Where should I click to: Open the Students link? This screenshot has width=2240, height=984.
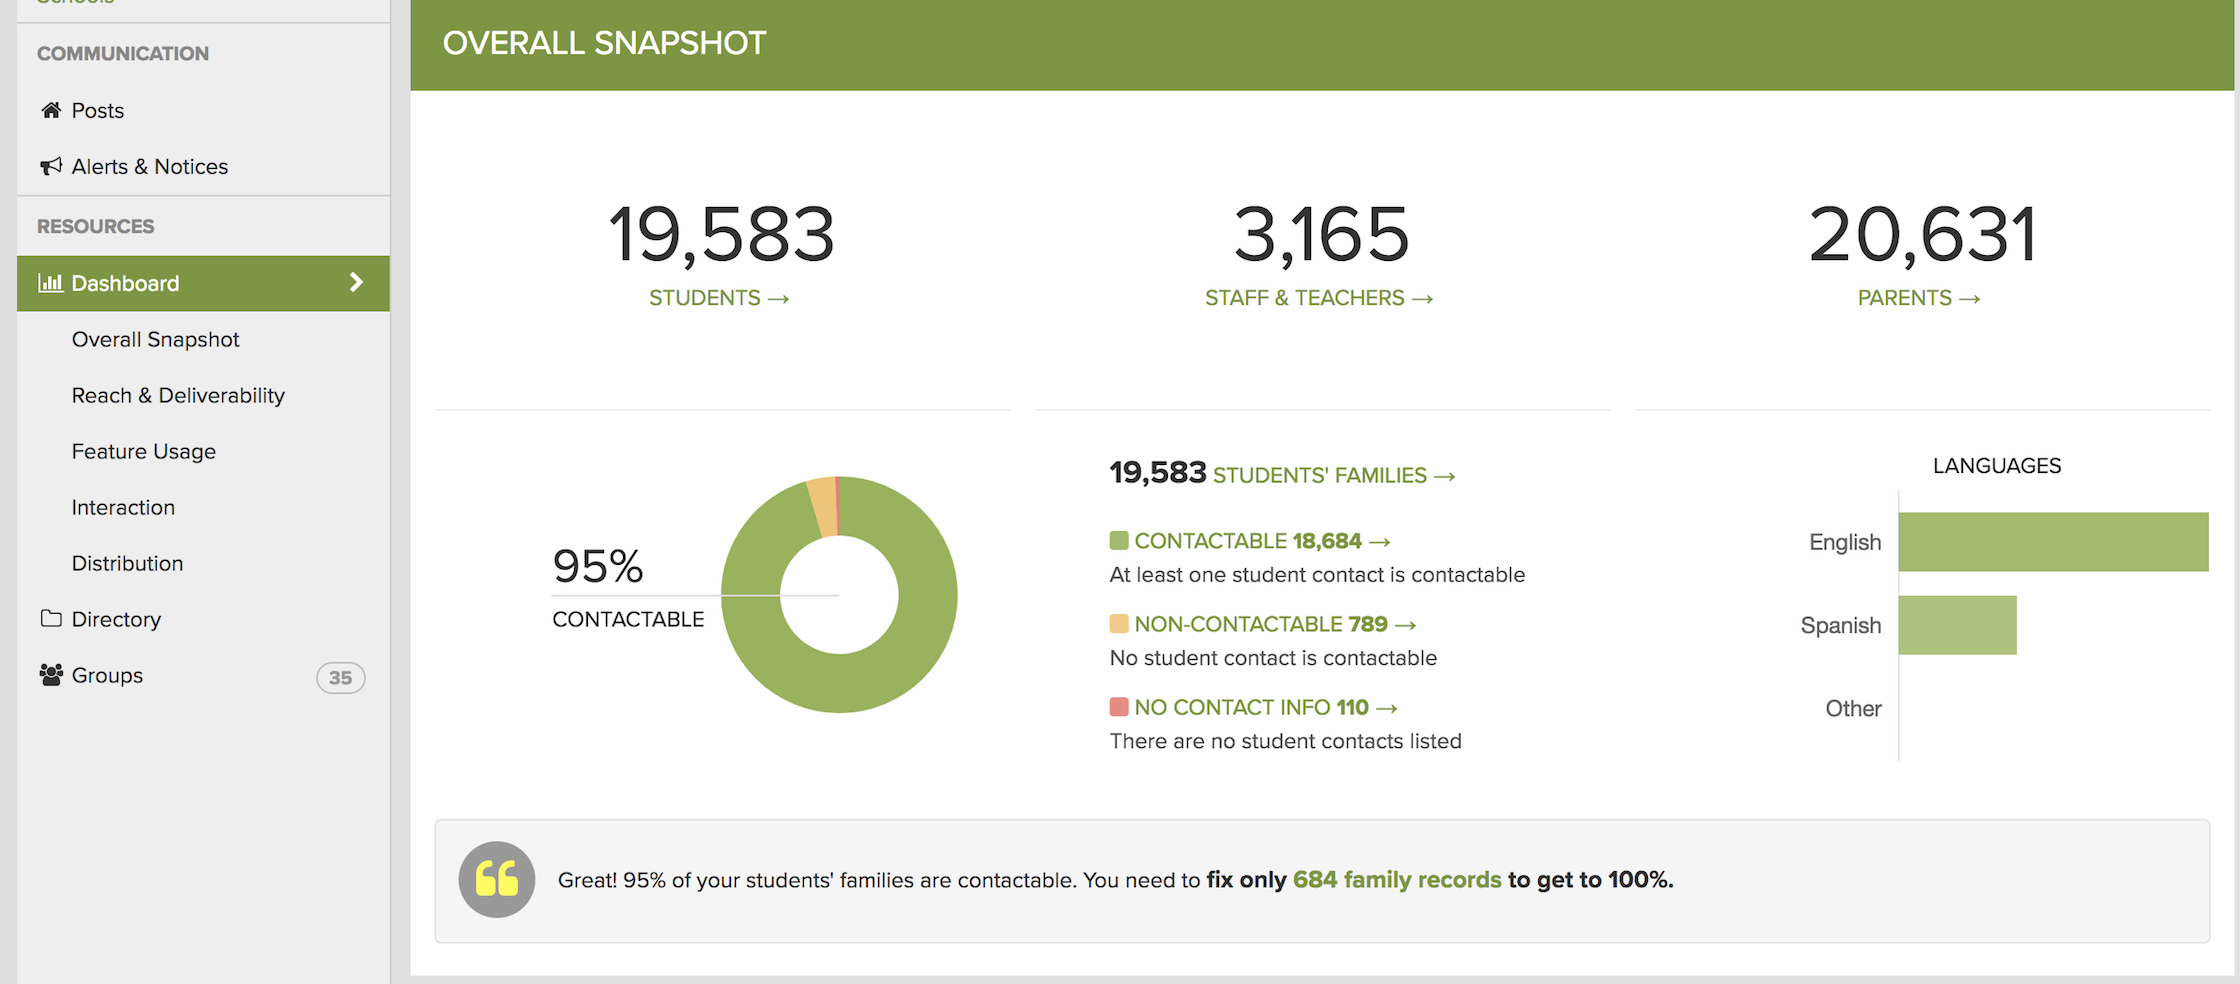(x=718, y=298)
